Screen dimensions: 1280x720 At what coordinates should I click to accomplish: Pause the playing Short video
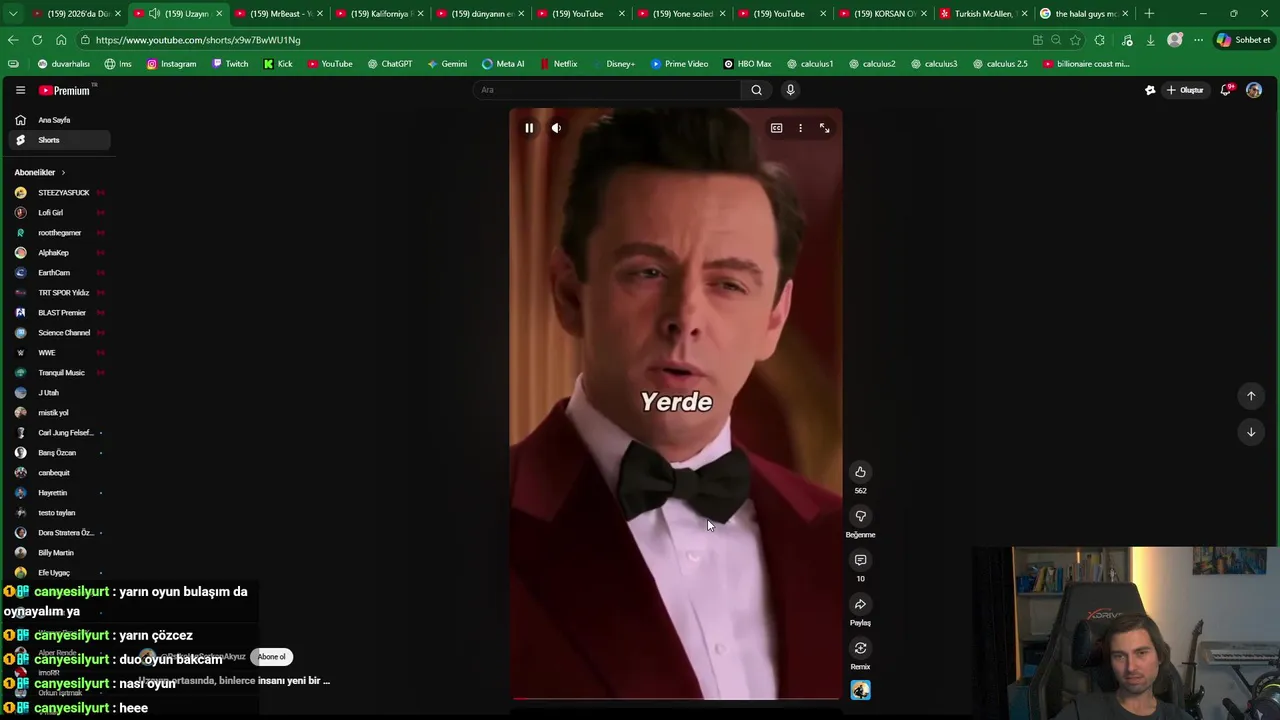[x=529, y=128]
